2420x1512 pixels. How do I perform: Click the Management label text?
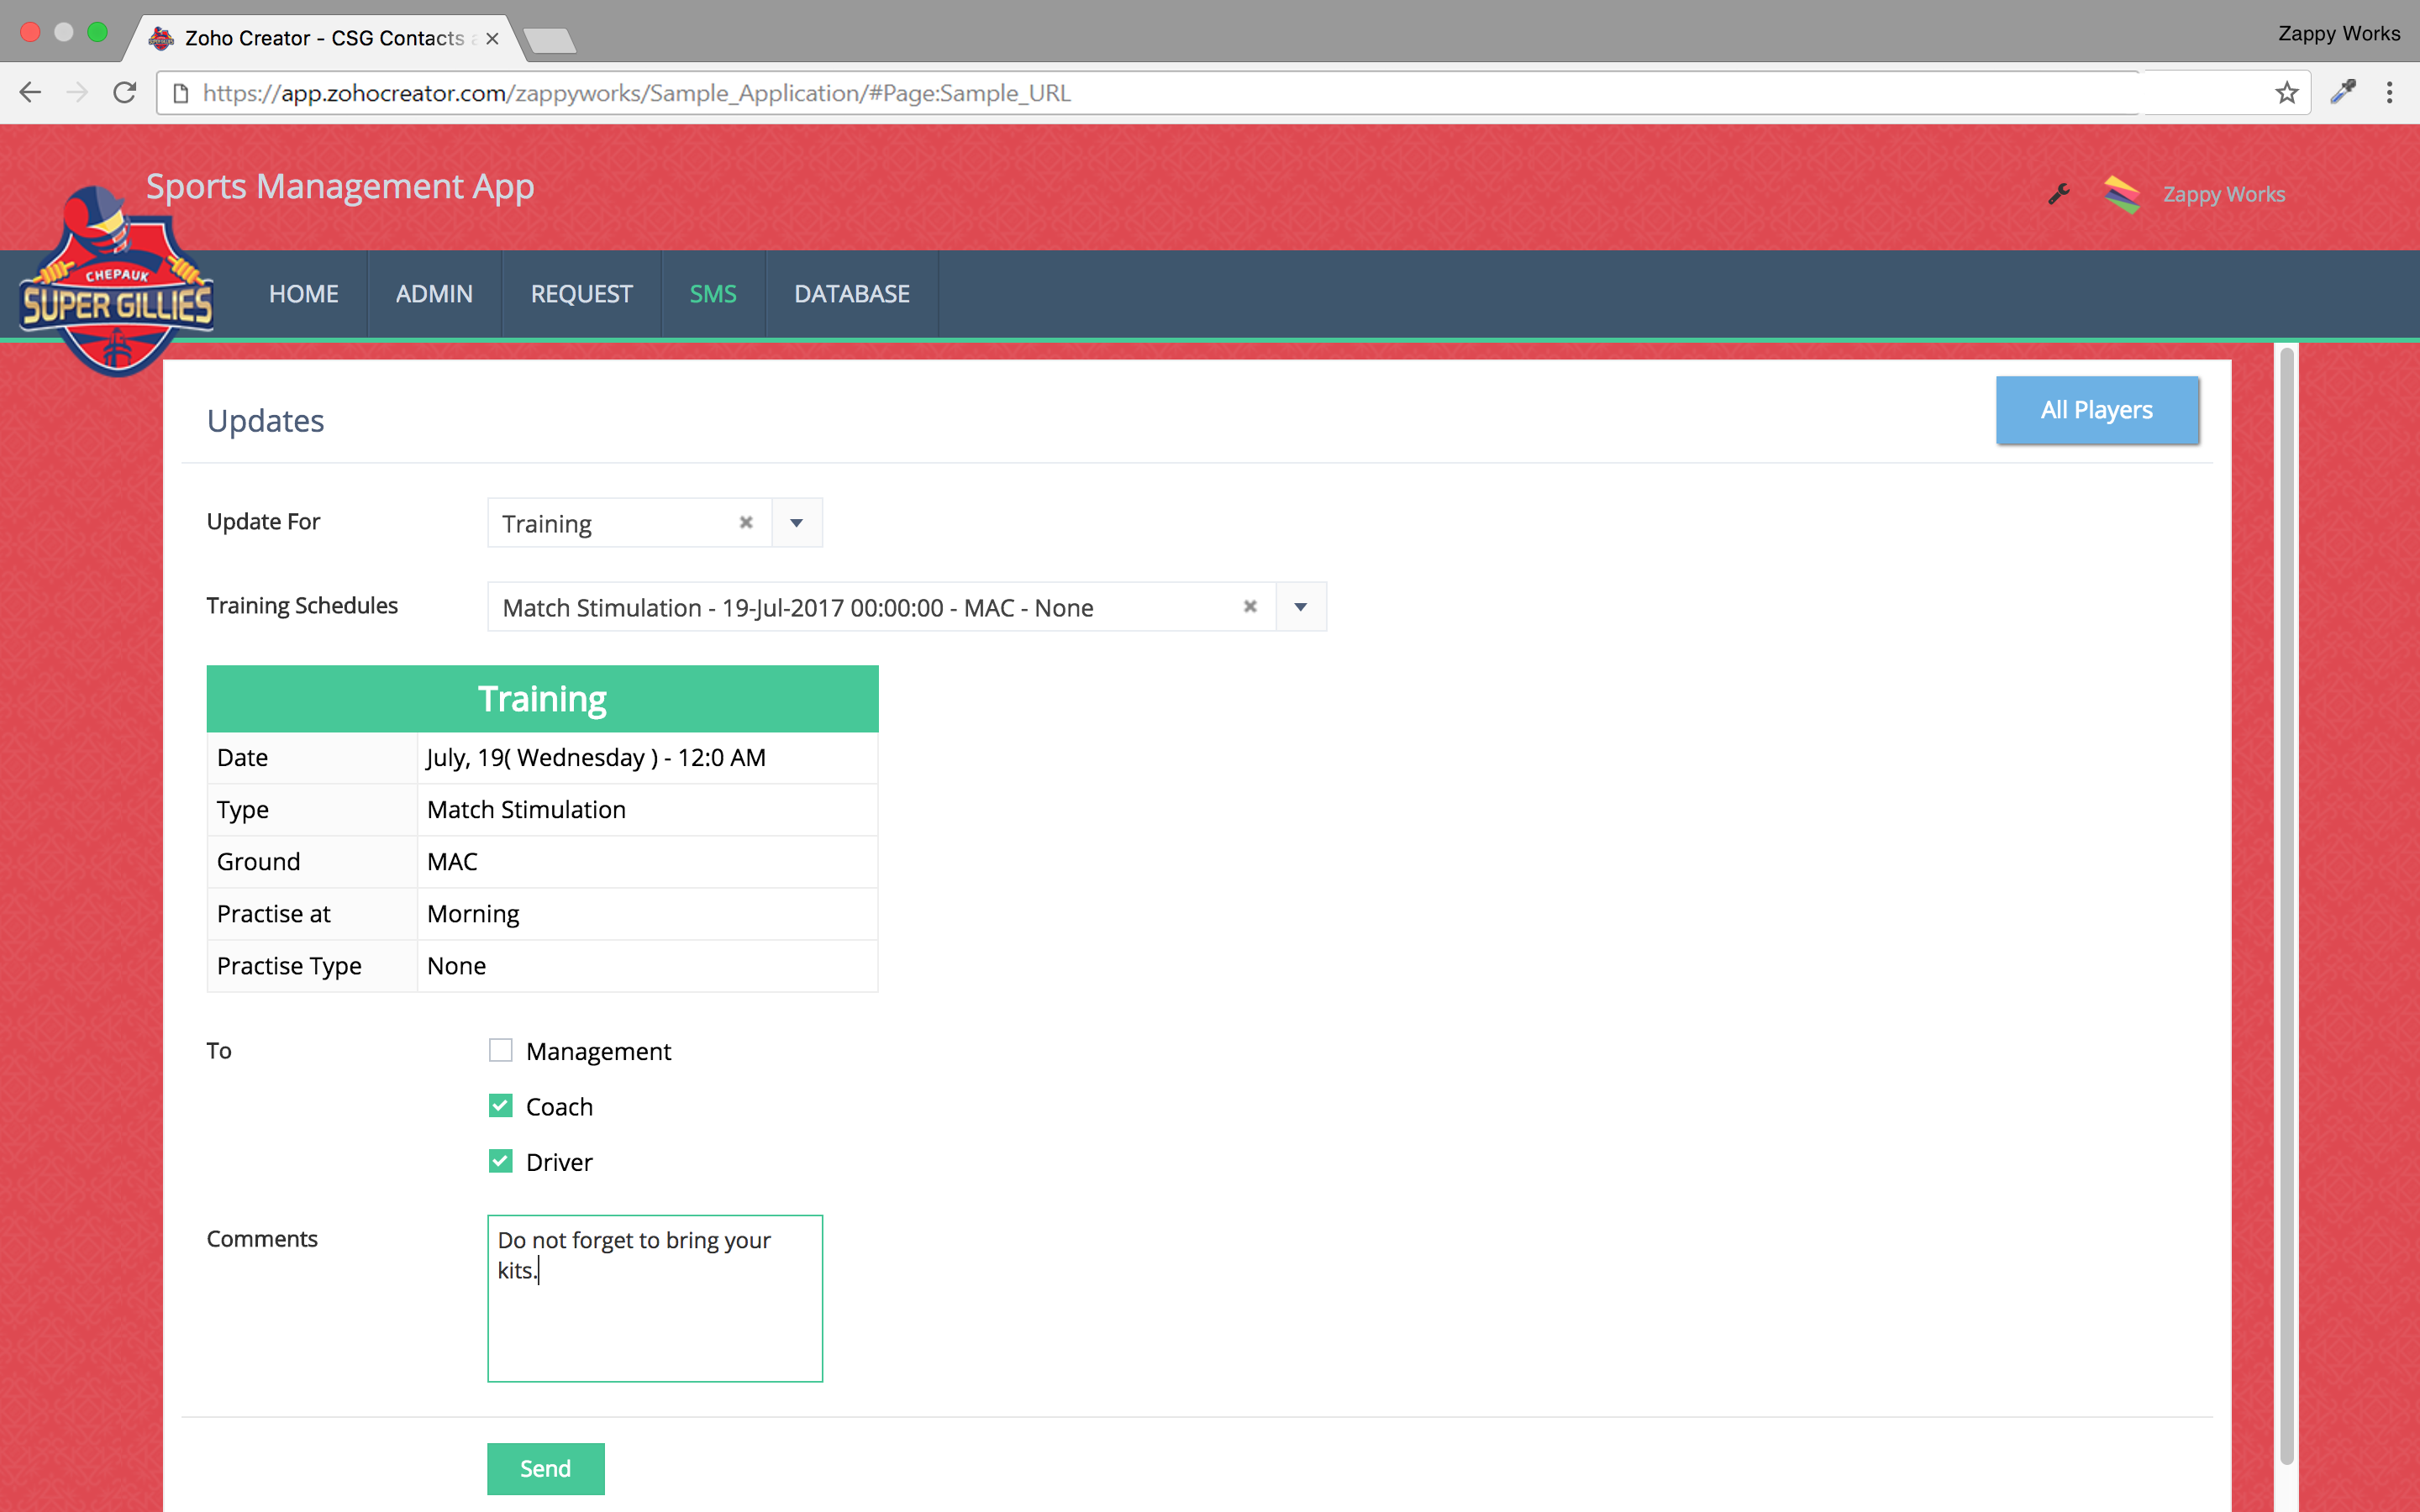tap(598, 1051)
